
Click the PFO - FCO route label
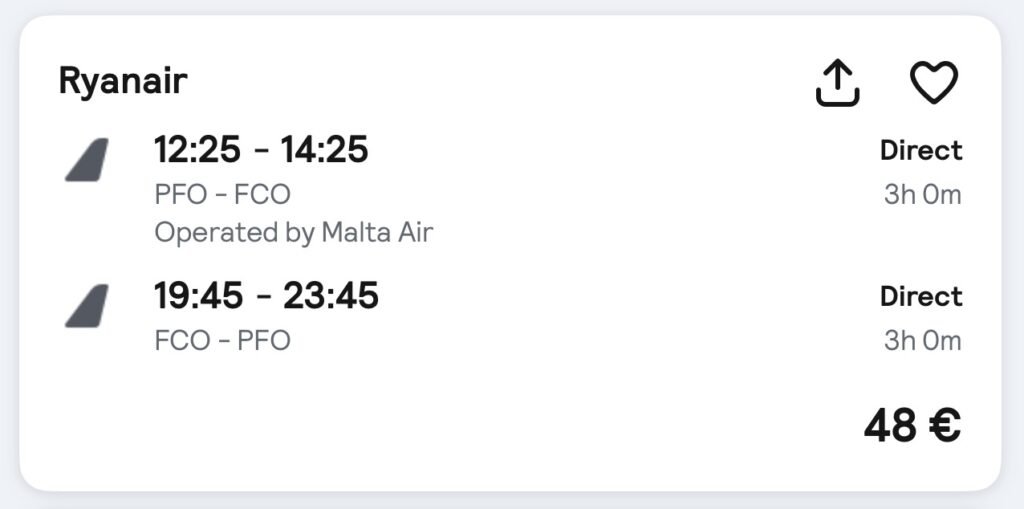(222, 194)
